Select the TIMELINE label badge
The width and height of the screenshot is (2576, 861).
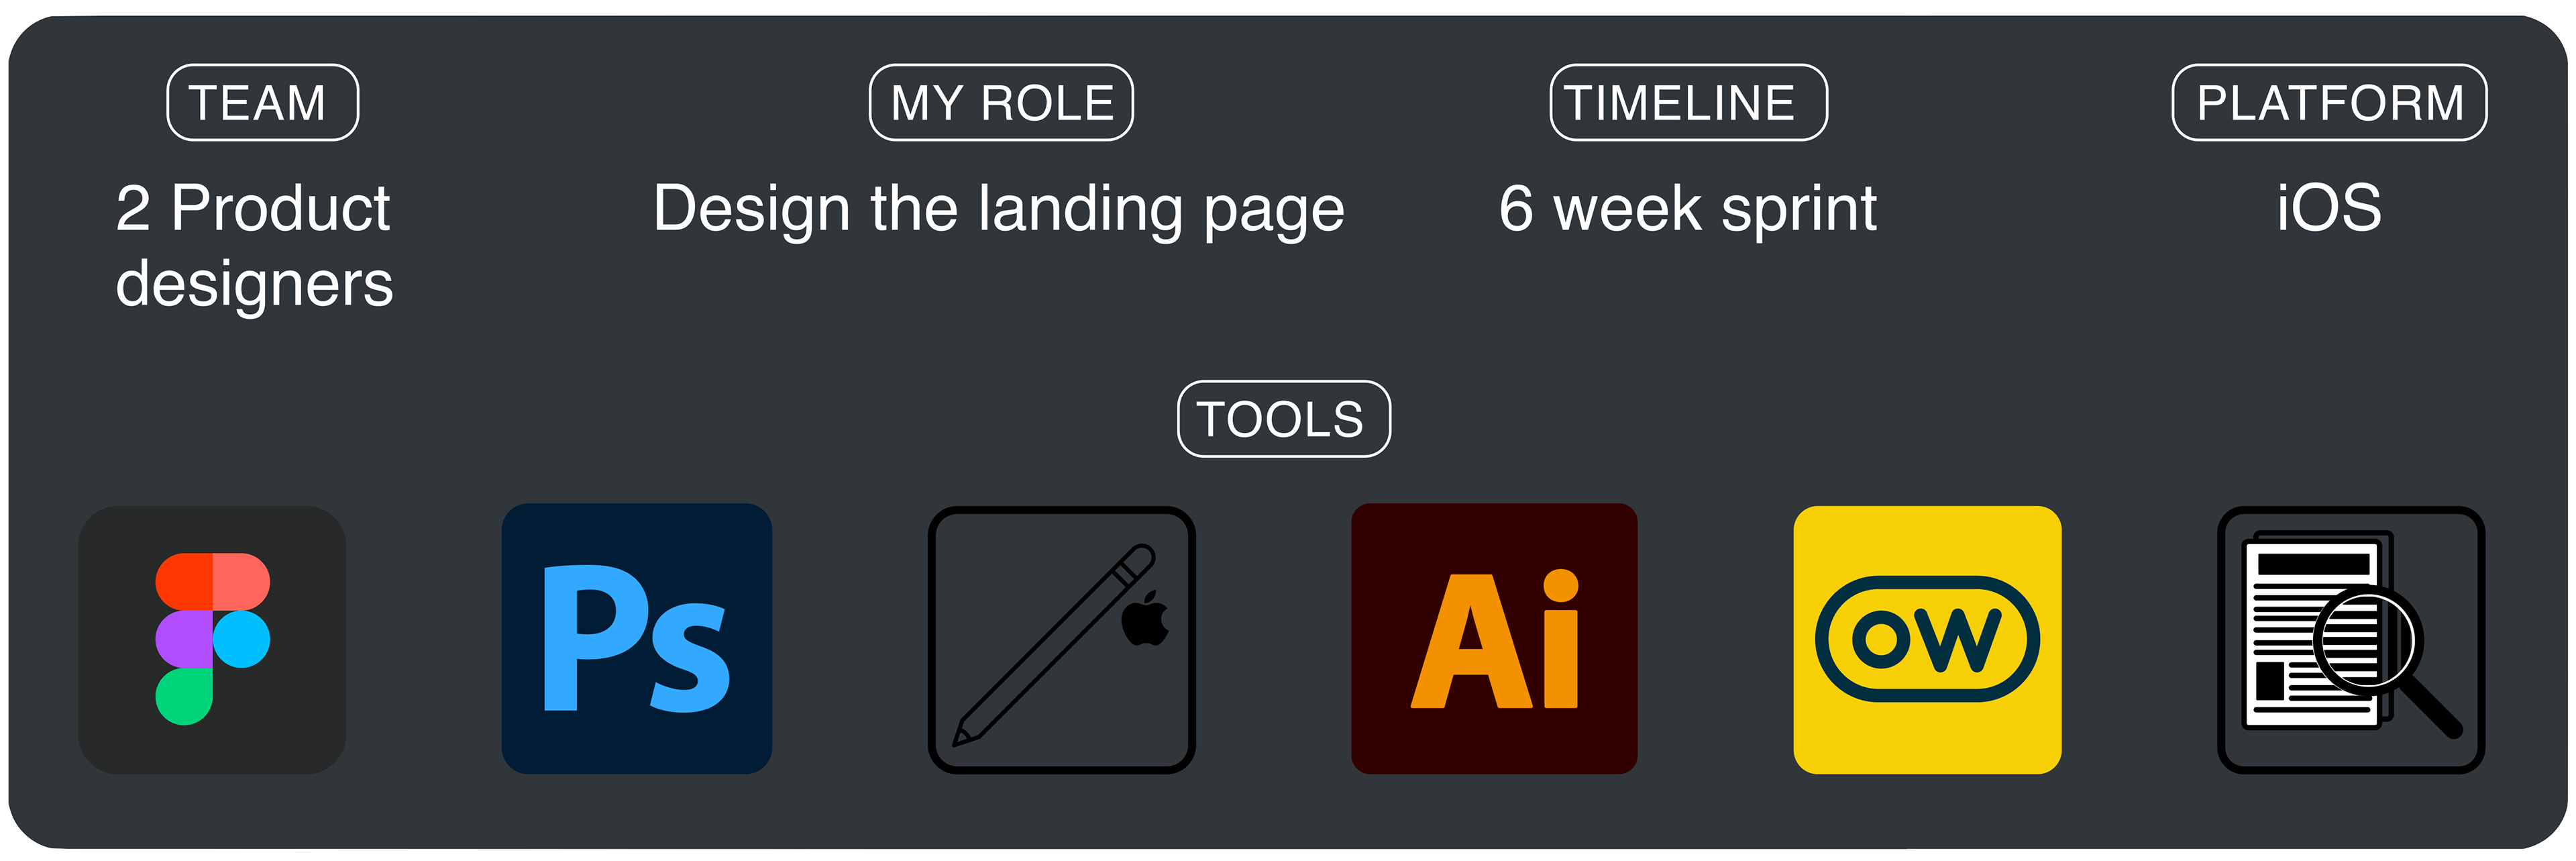pyautogui.click(x=1688, y=103)
